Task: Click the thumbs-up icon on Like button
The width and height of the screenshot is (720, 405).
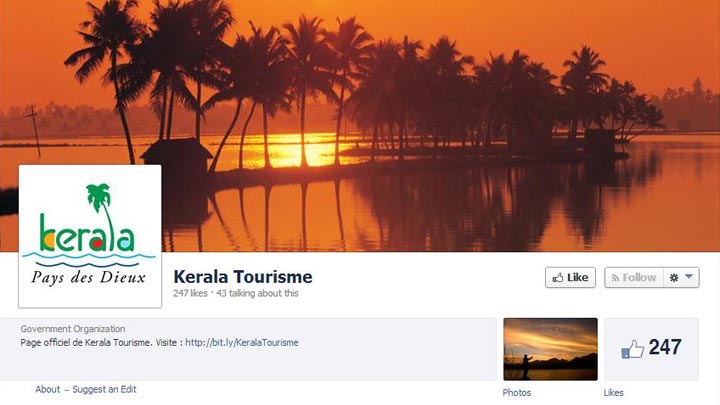Action: click(x=557, y=278)
